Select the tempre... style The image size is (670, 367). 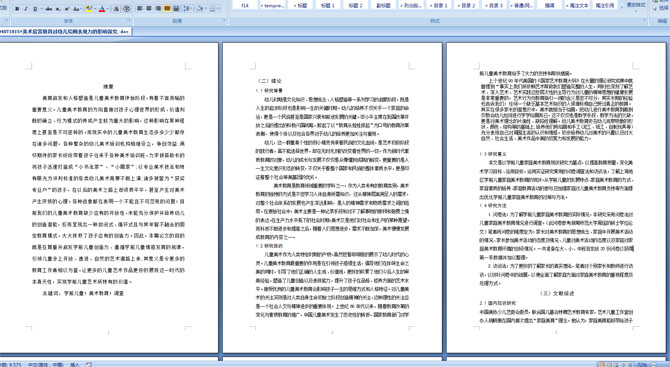point(272,6)
